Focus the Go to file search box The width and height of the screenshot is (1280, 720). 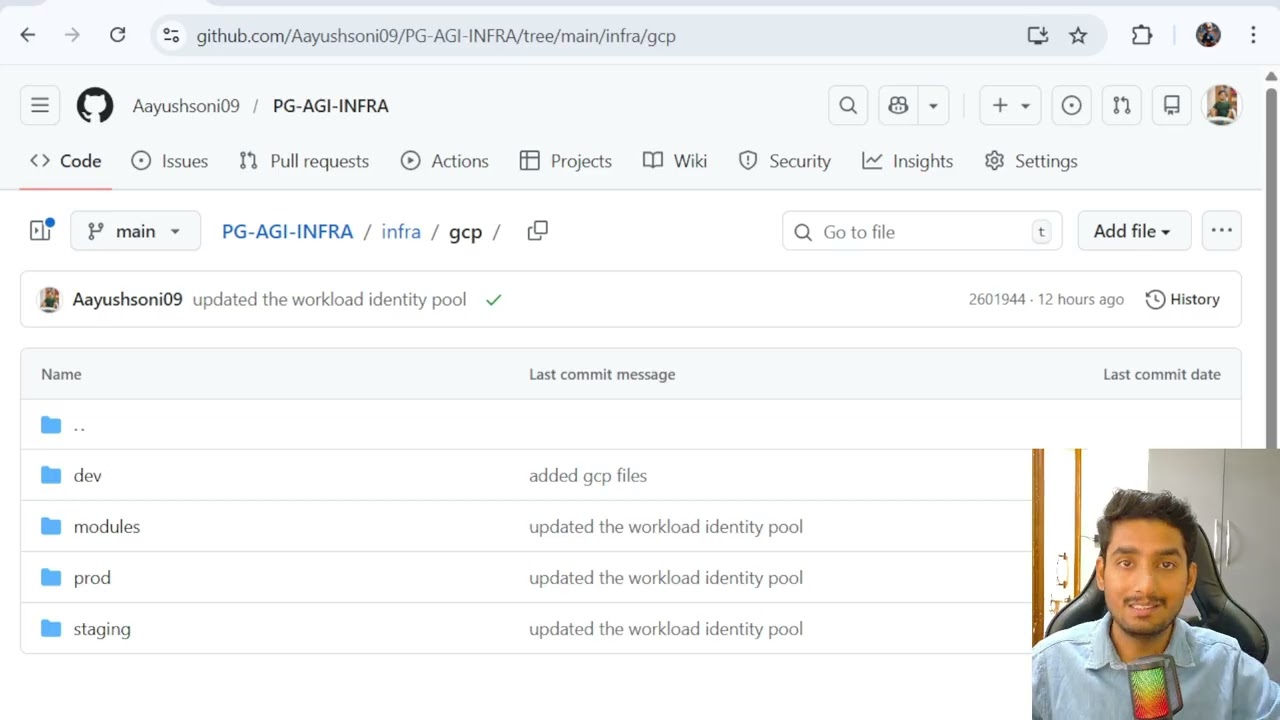tap(922, 231)
